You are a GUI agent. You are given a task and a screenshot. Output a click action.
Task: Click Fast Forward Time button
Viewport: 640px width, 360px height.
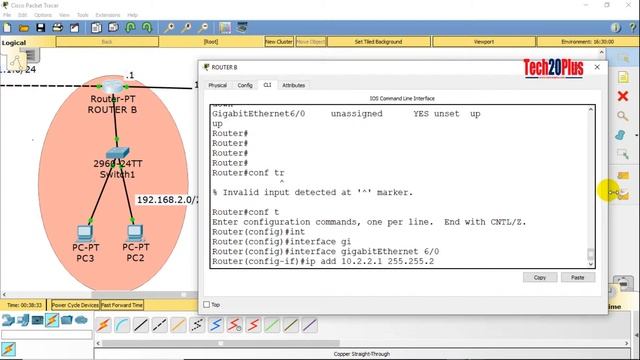pyautogui.click(x=122, y=305)
